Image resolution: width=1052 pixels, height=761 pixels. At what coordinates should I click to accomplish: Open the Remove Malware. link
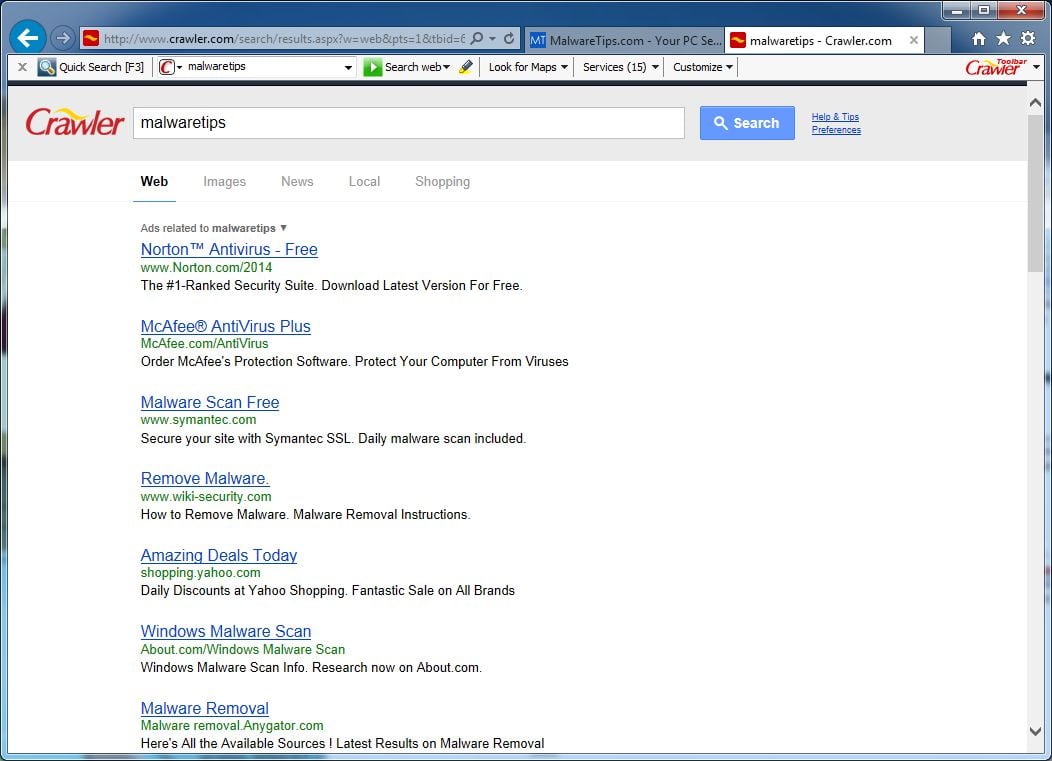click(205, 478)
